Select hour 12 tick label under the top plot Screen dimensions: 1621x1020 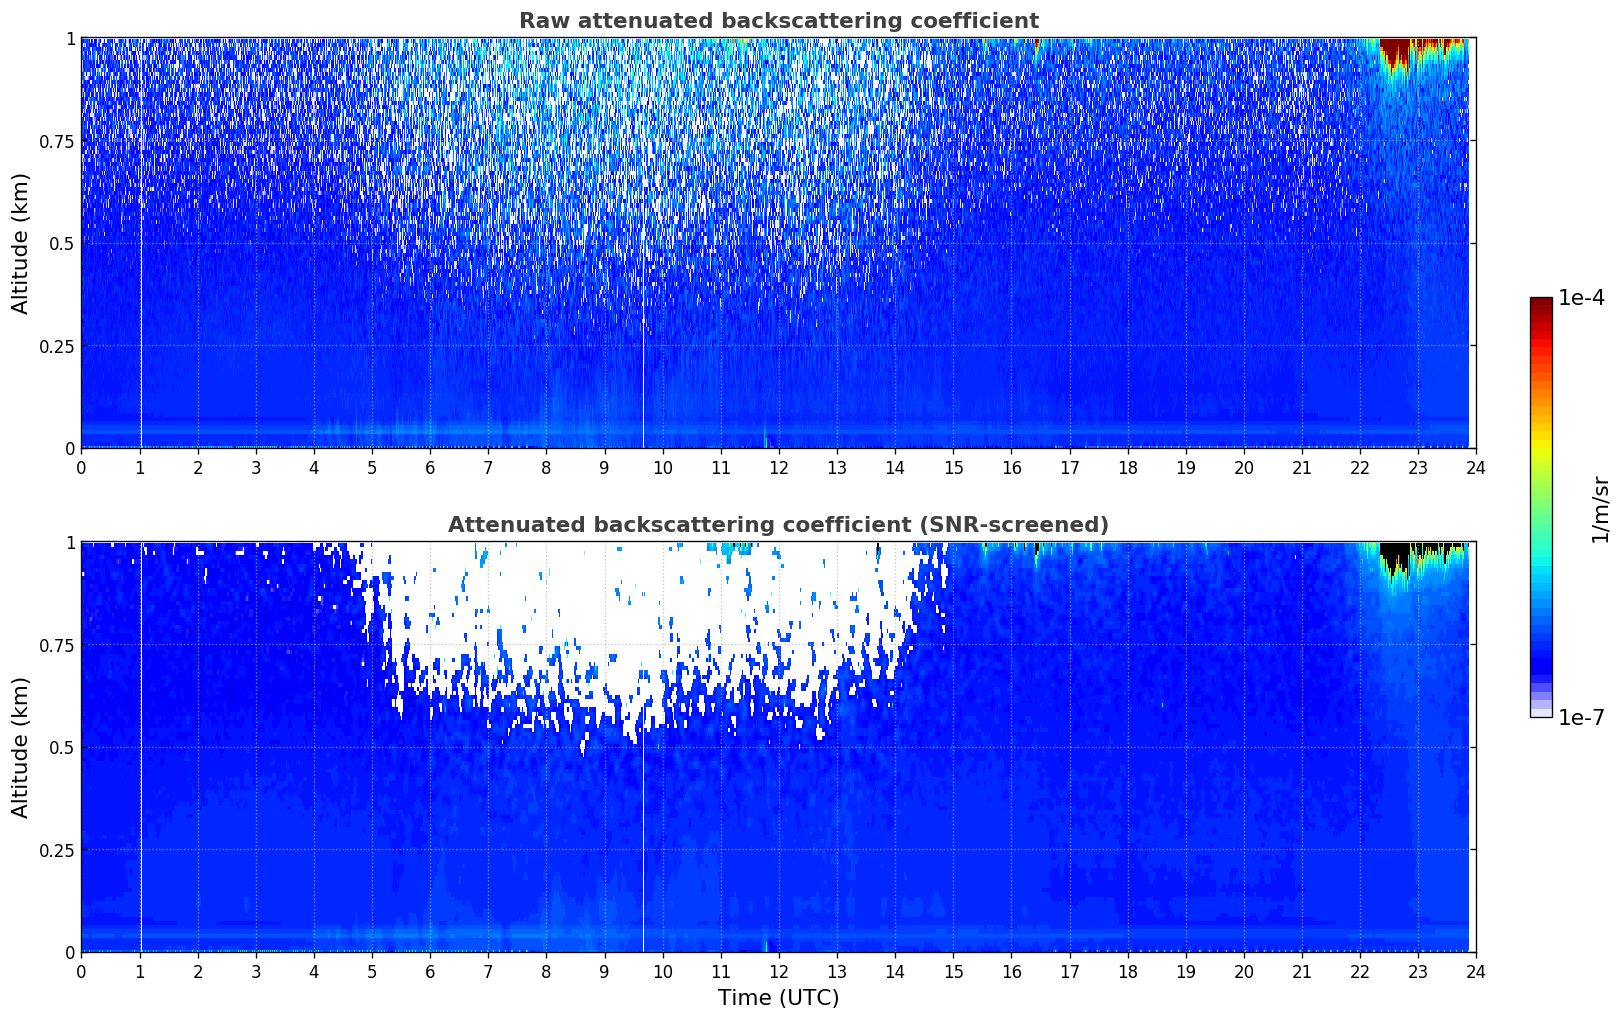pyautogui.click(x=778, y=467)
